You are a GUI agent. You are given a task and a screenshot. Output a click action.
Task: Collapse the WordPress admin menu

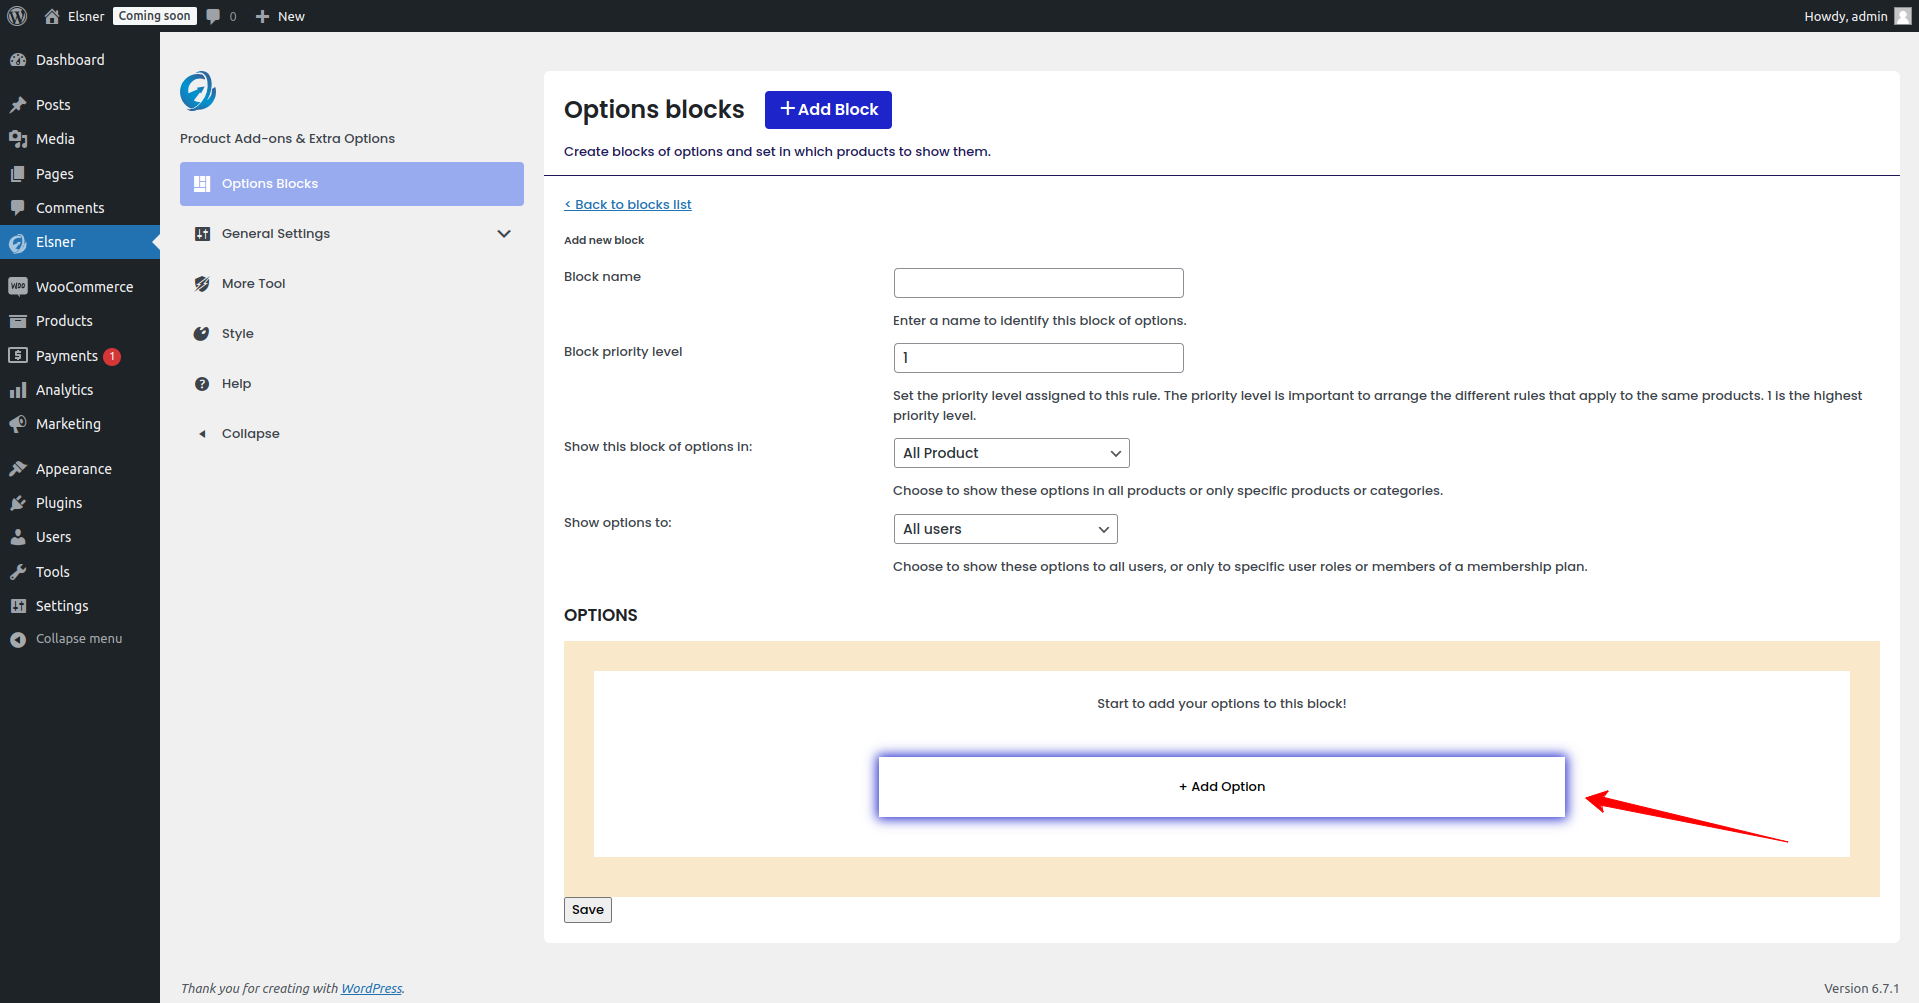78,639
